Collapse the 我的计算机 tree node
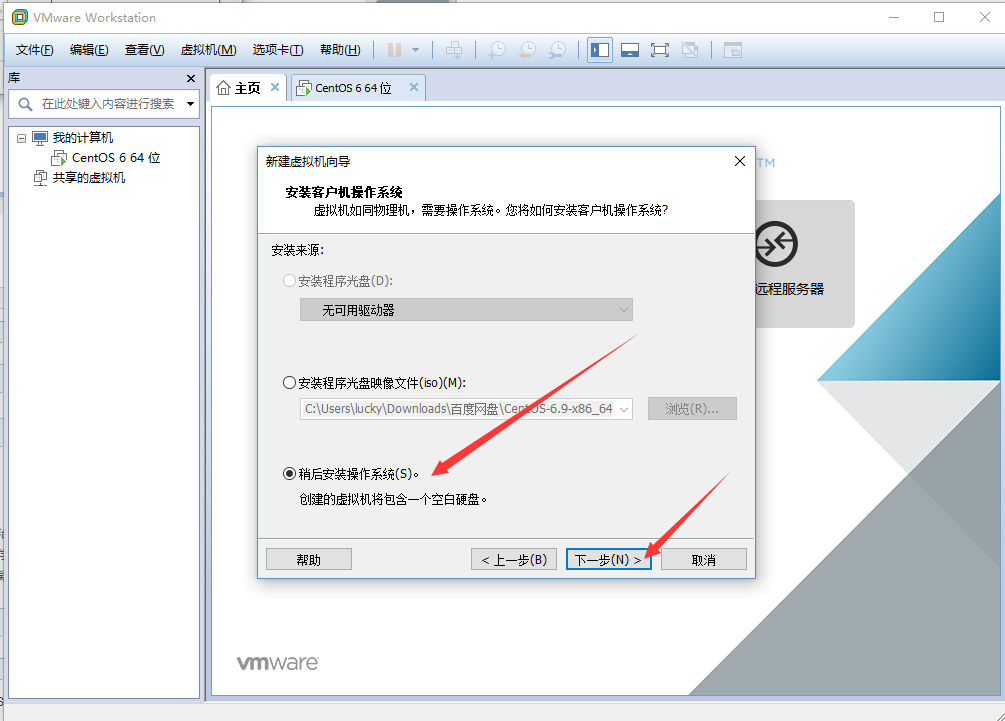 [21, 138]
